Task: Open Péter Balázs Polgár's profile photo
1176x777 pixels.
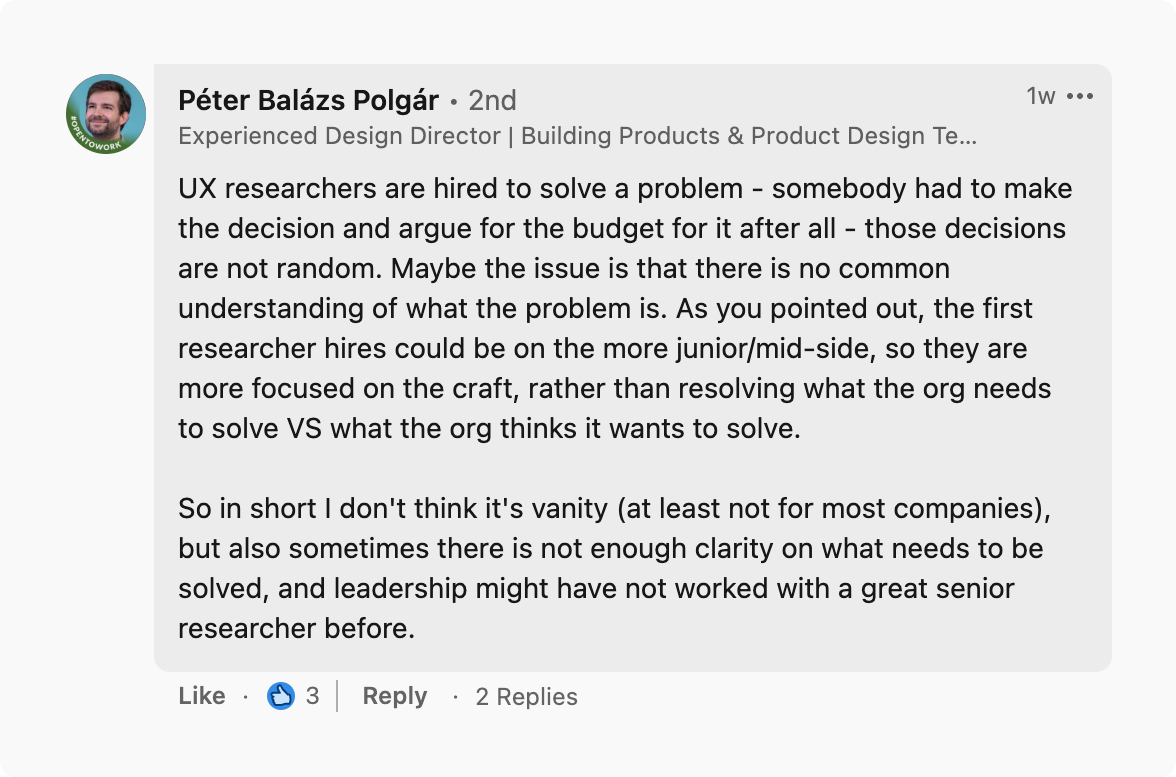Action: (x=106, y=114)
